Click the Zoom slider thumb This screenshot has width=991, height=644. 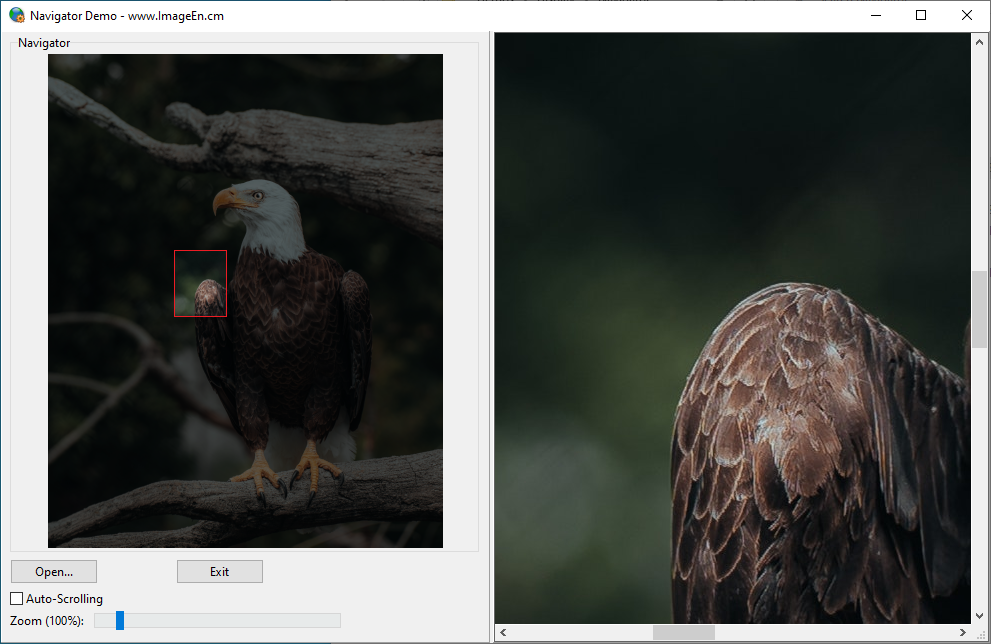119,621
